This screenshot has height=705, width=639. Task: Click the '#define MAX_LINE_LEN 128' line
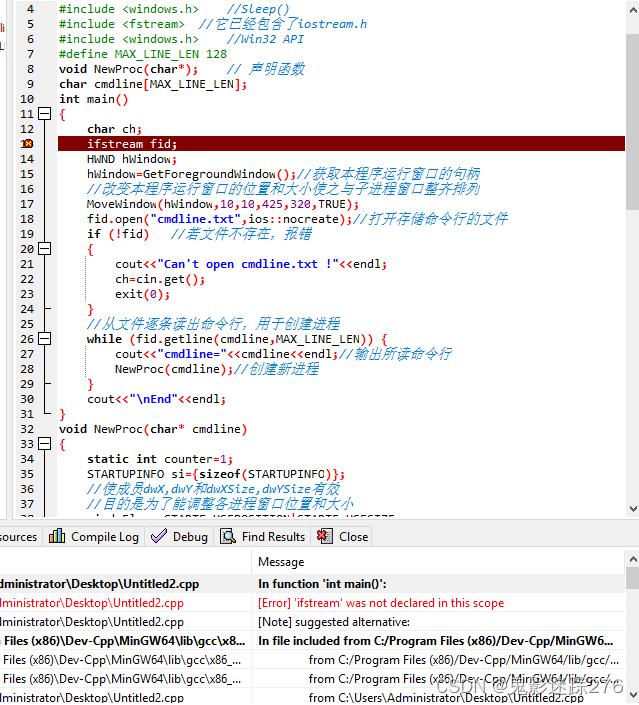pyautogui.click(x=143, y=54)
